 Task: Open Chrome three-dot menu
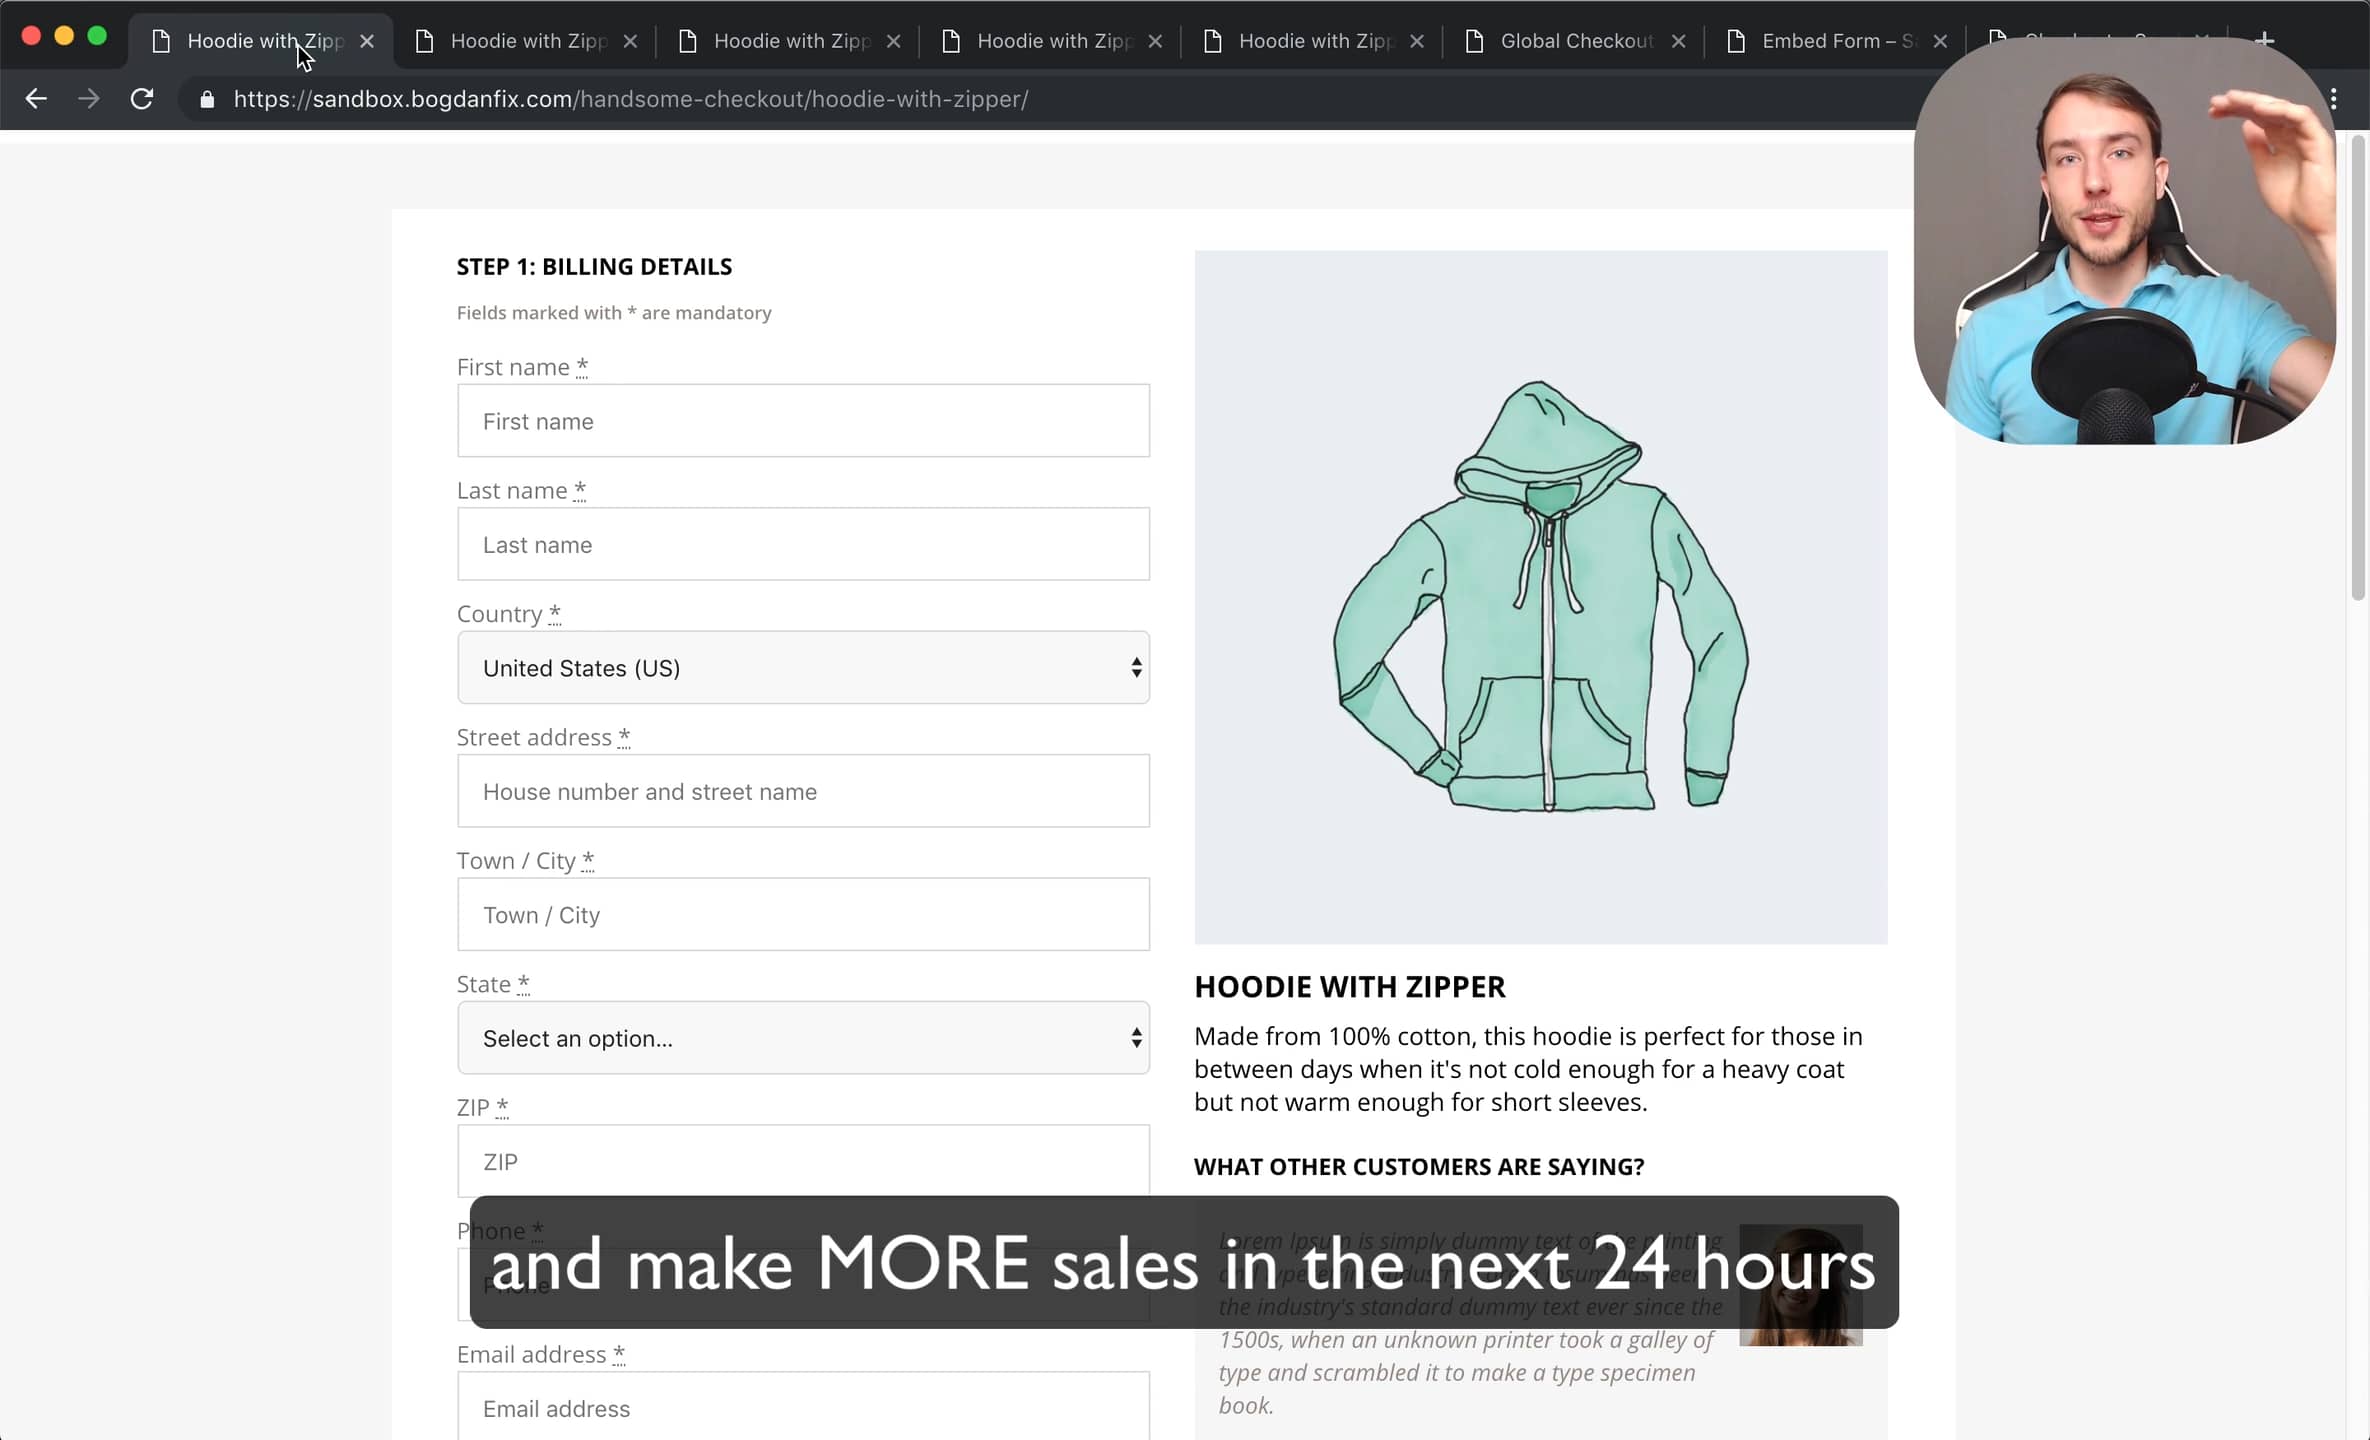click(x=2333, y=99)
